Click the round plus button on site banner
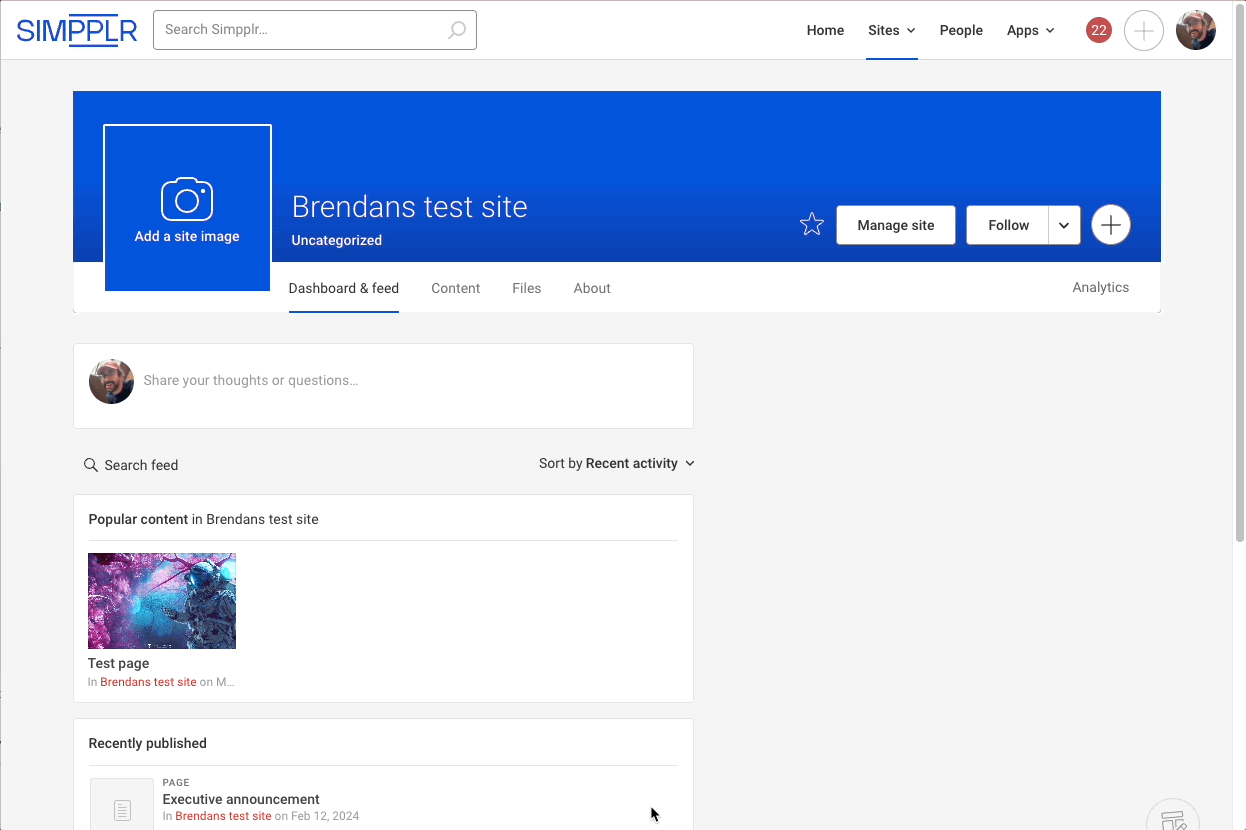Screen dimensions: 1246x830 [x=1110, y=225]
